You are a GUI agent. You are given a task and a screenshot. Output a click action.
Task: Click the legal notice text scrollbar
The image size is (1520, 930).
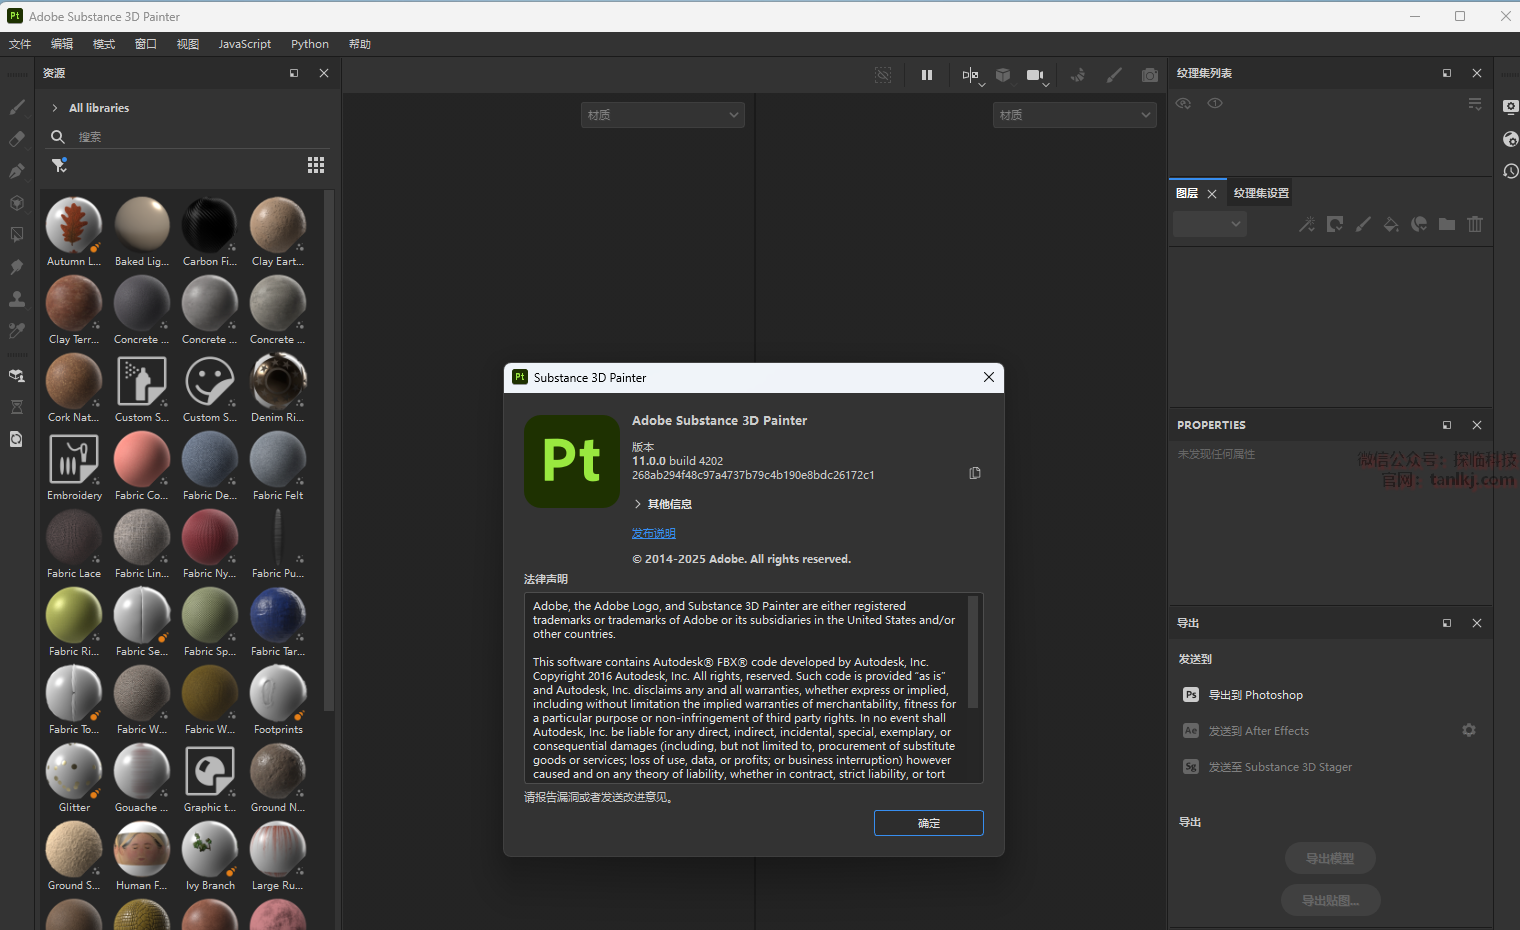pyautogui.click(x=973, y=652)
